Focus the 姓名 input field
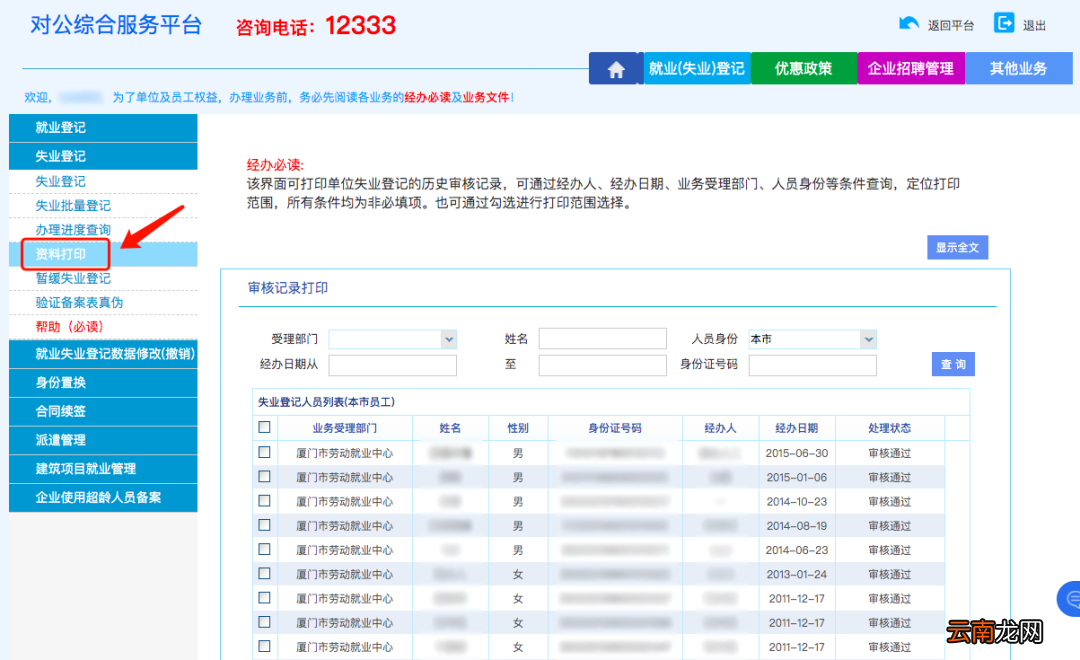 pyautogui.click(x=603, y=338)
